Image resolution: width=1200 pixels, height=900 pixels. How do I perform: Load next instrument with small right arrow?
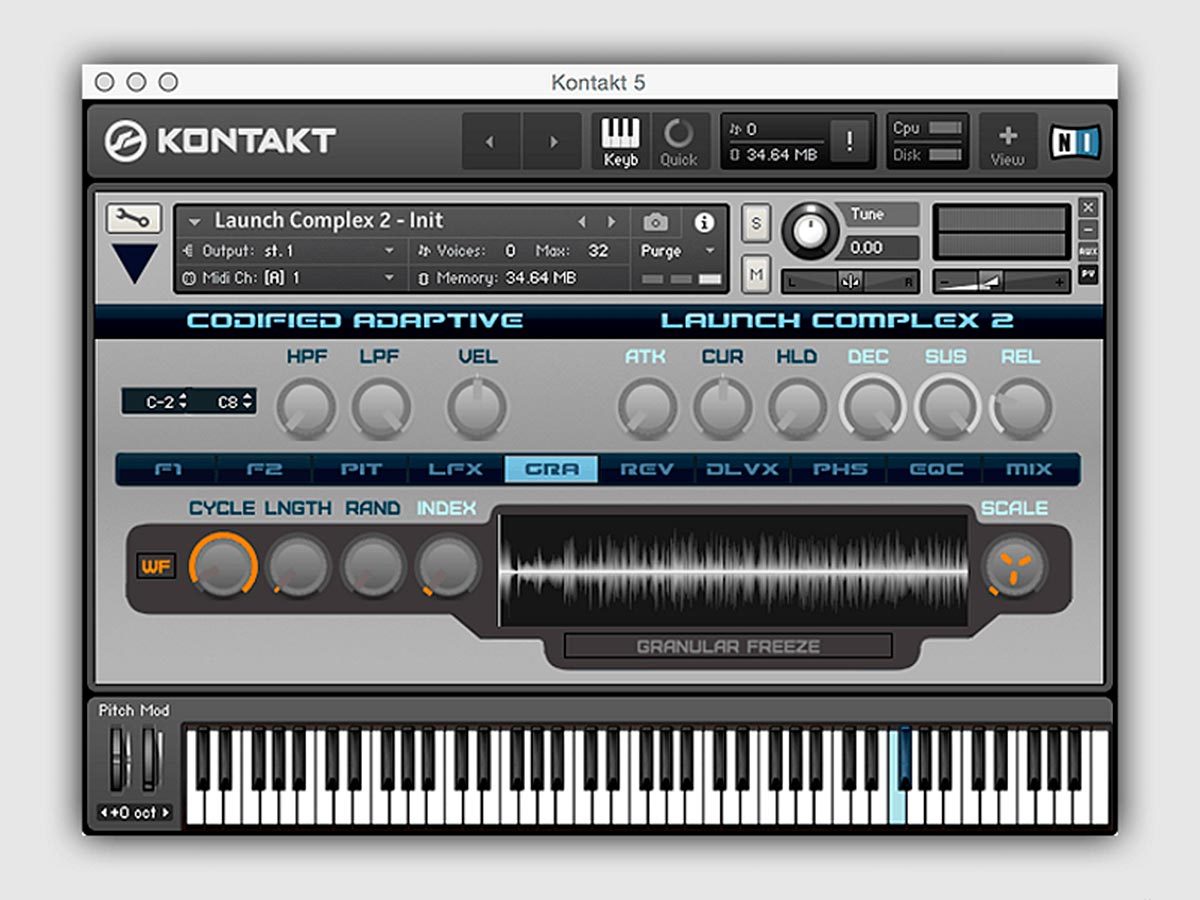click(612, 222)
